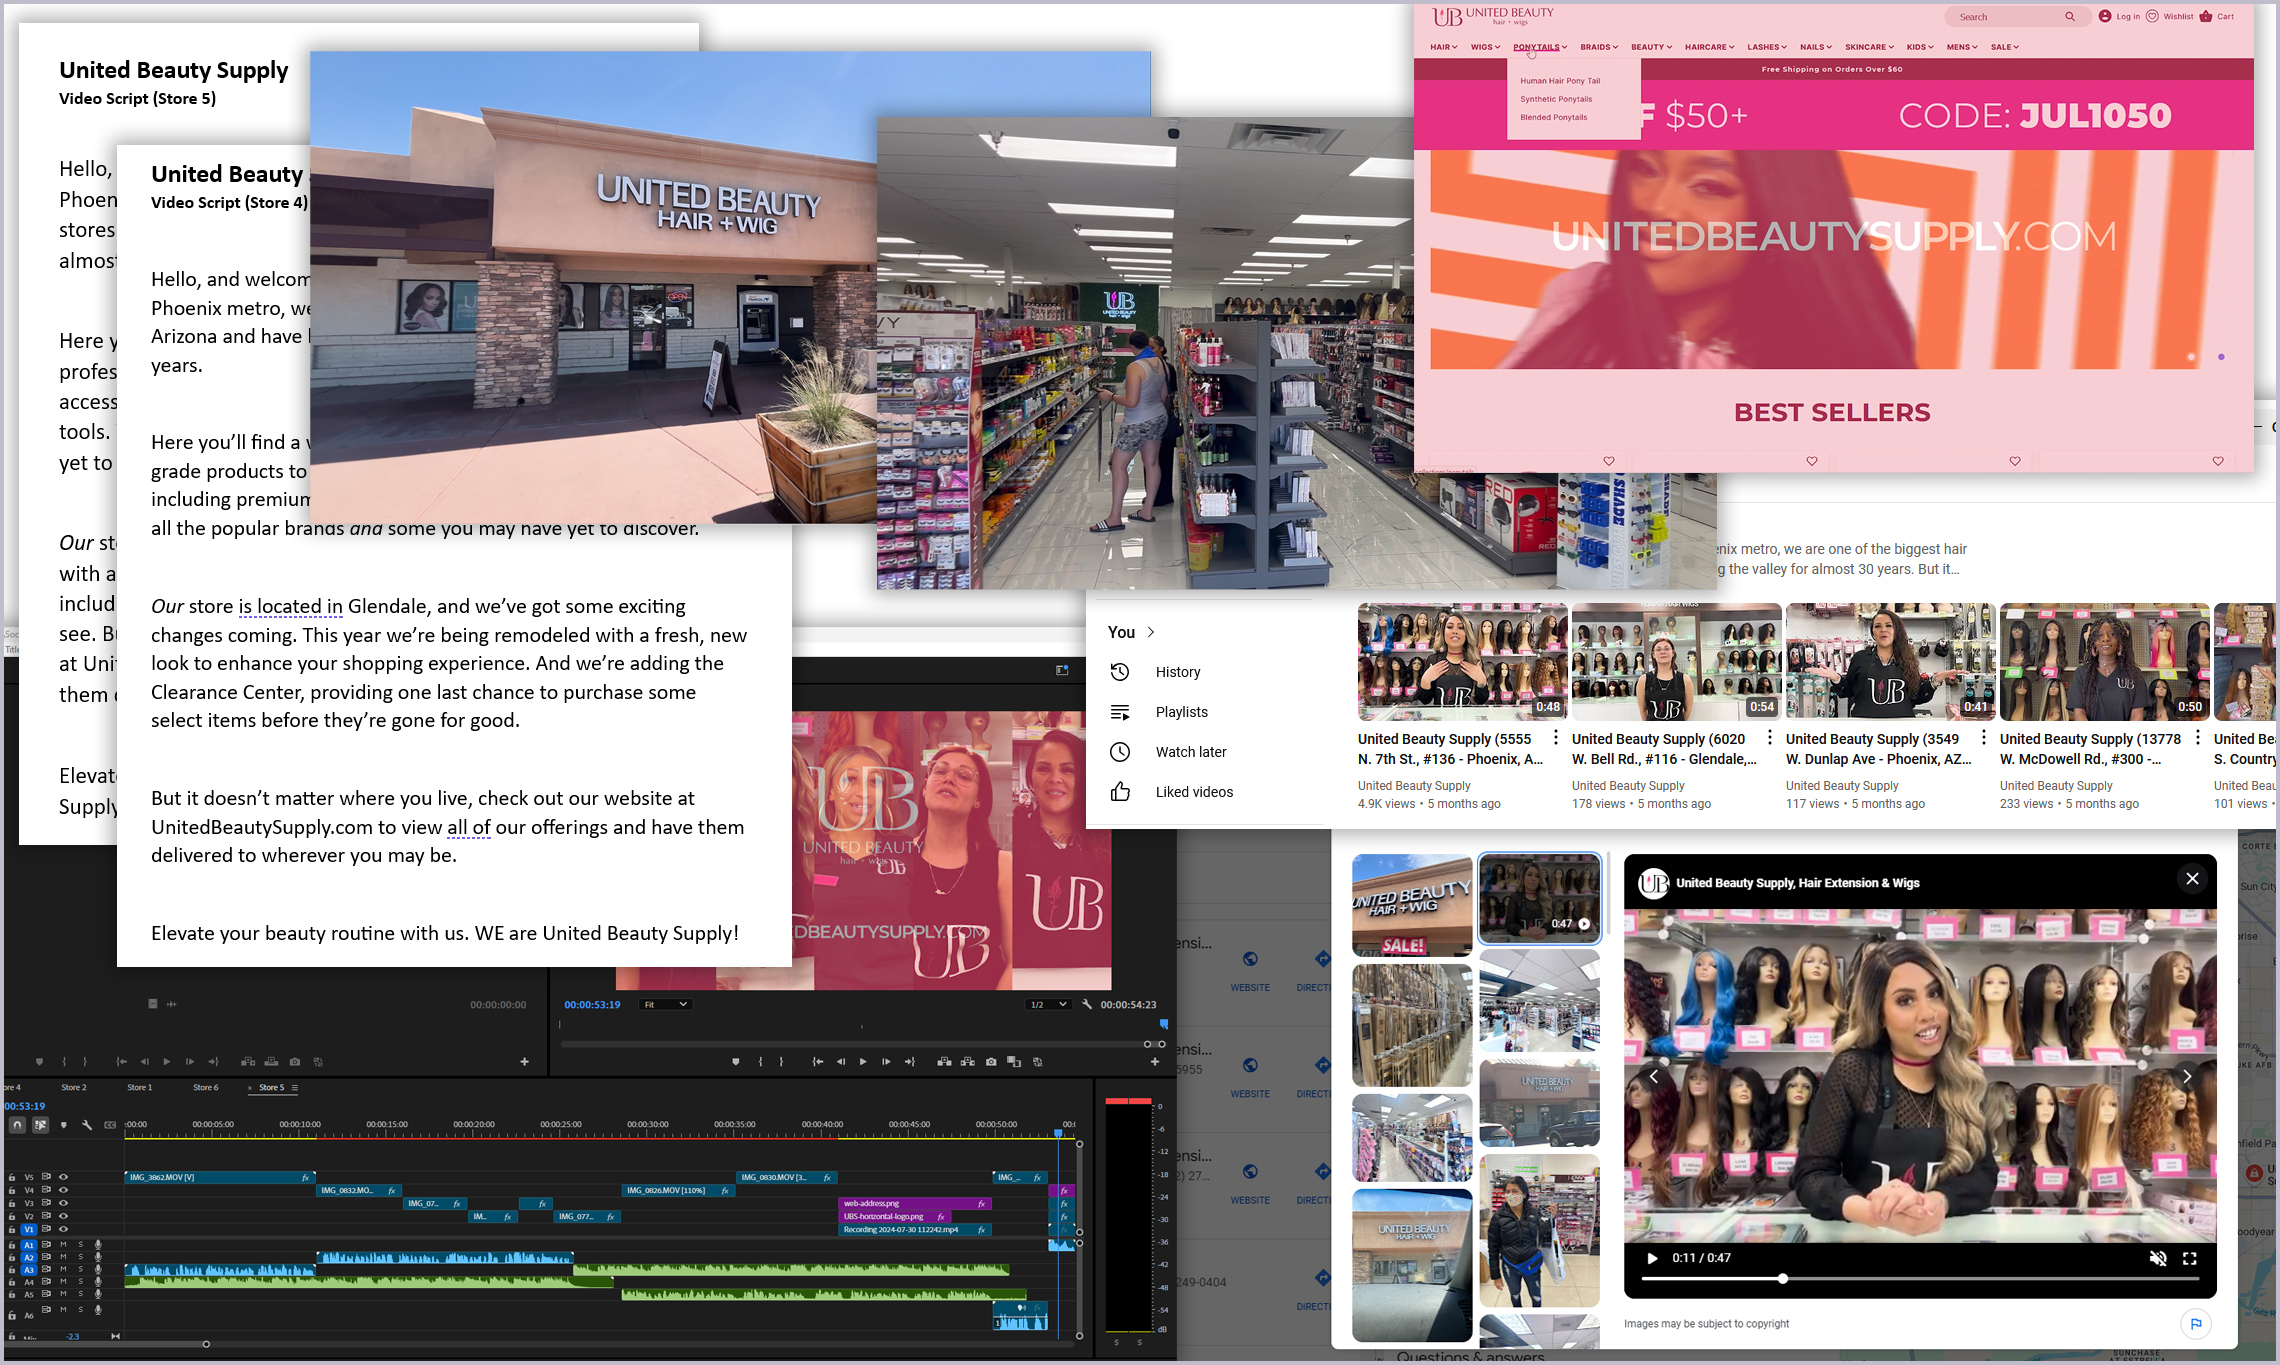
Task: Mute audio track A2
Action: 63,1257
